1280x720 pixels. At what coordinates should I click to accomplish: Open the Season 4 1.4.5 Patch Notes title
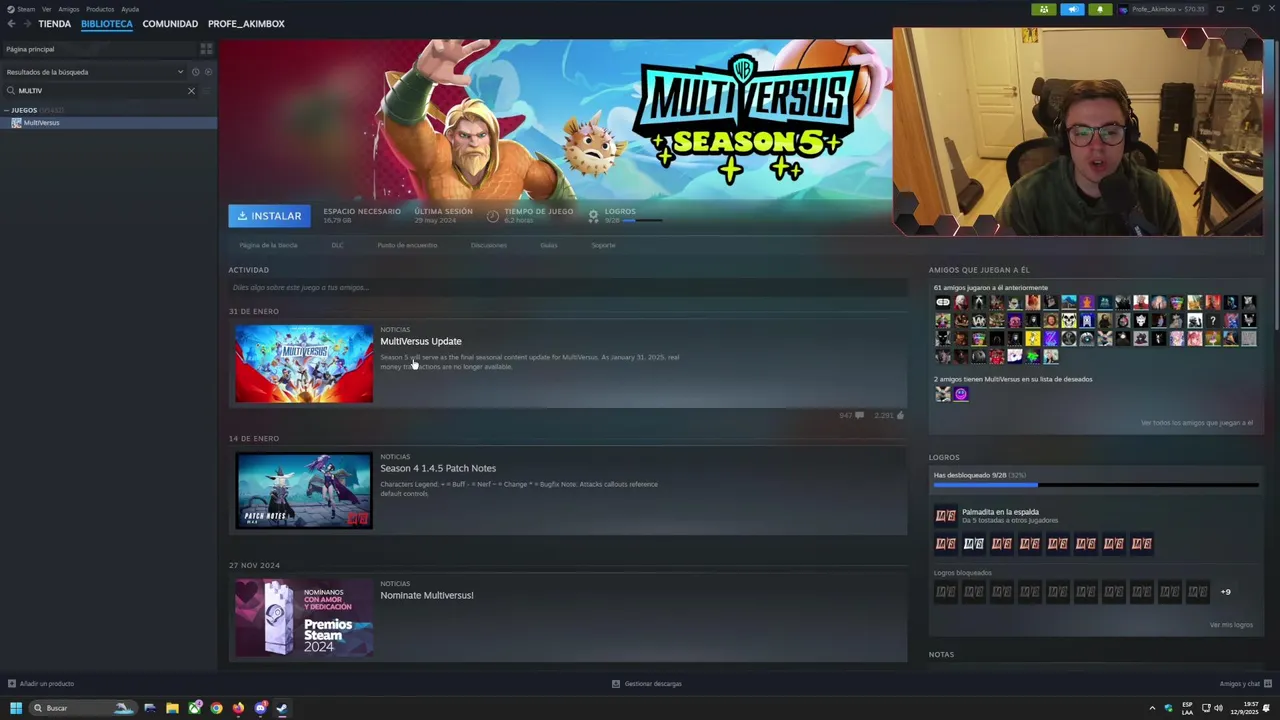coord(438,468)
